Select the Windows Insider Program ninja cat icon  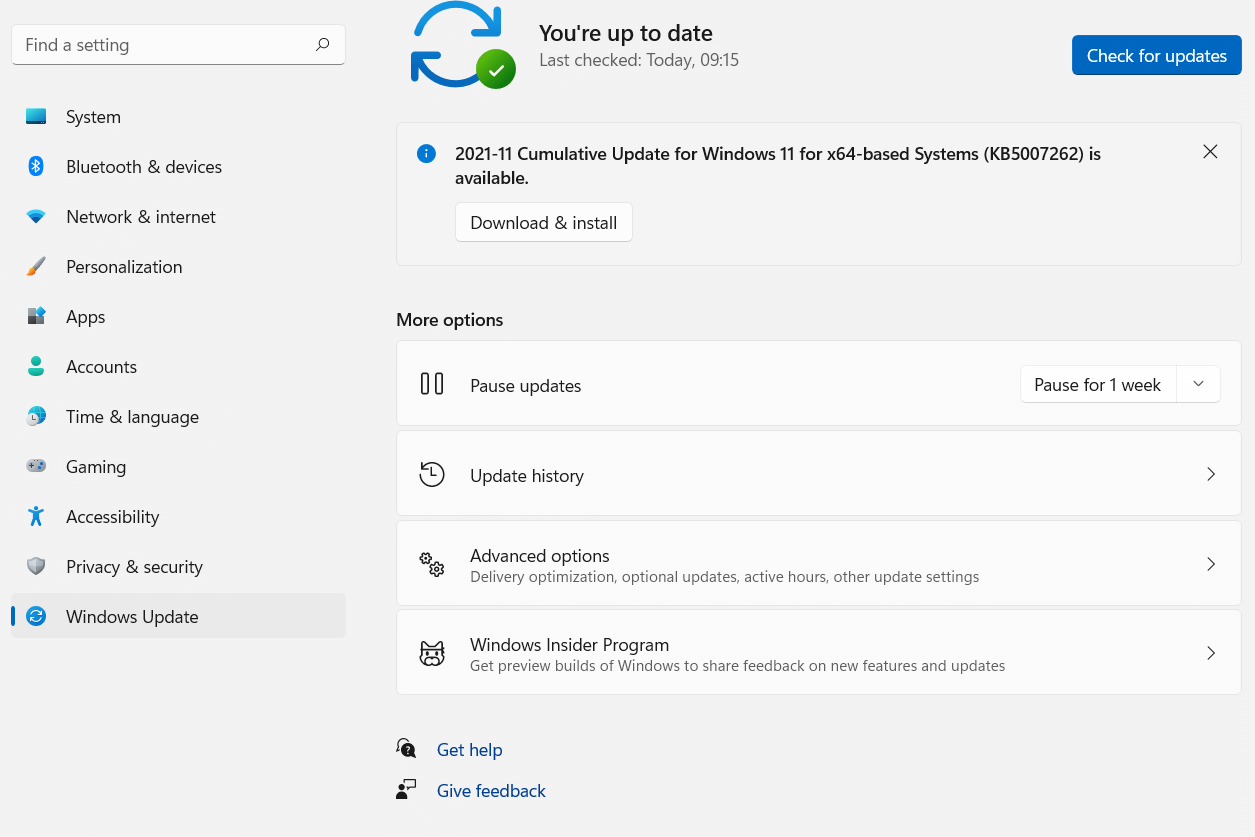point(432,653)
